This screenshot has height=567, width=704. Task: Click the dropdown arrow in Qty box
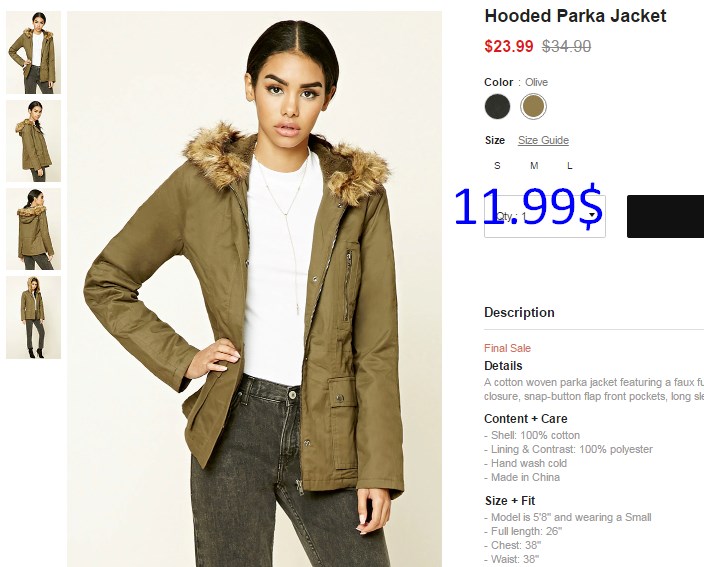point(593,216)
